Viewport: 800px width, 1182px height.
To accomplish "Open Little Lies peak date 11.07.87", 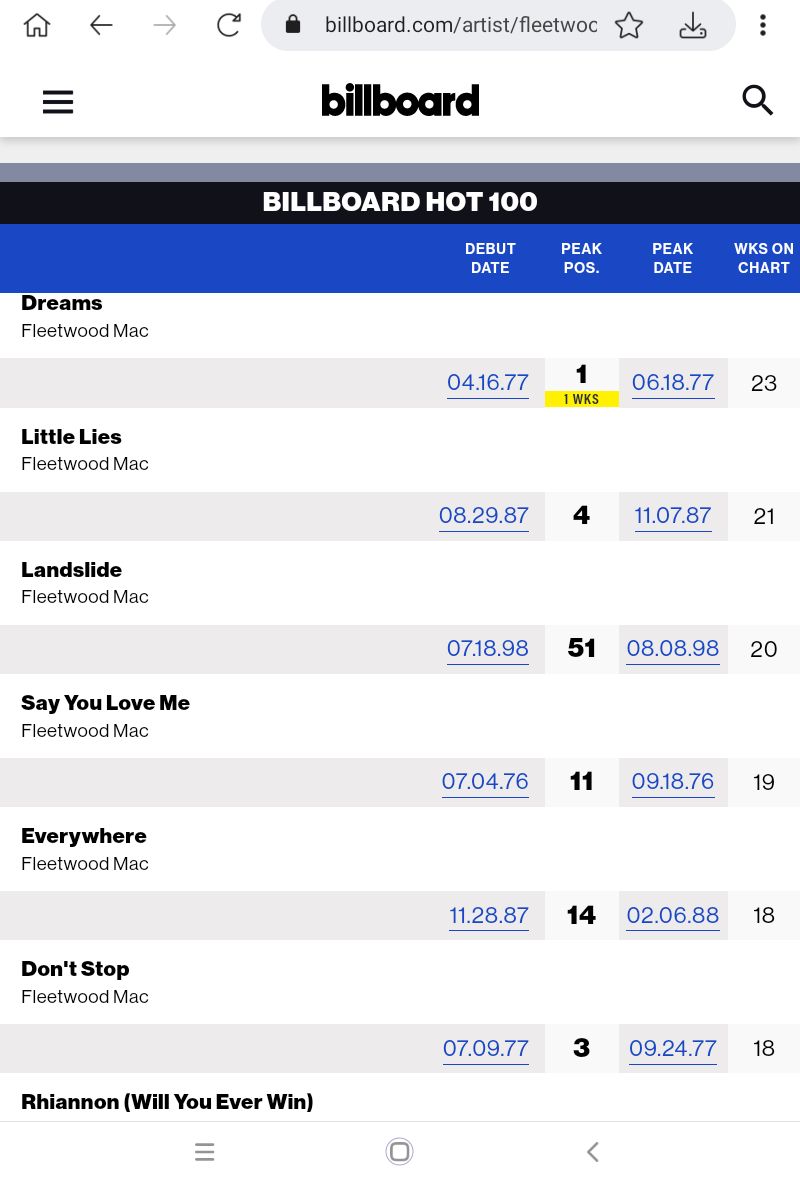I will coord(673,515).
